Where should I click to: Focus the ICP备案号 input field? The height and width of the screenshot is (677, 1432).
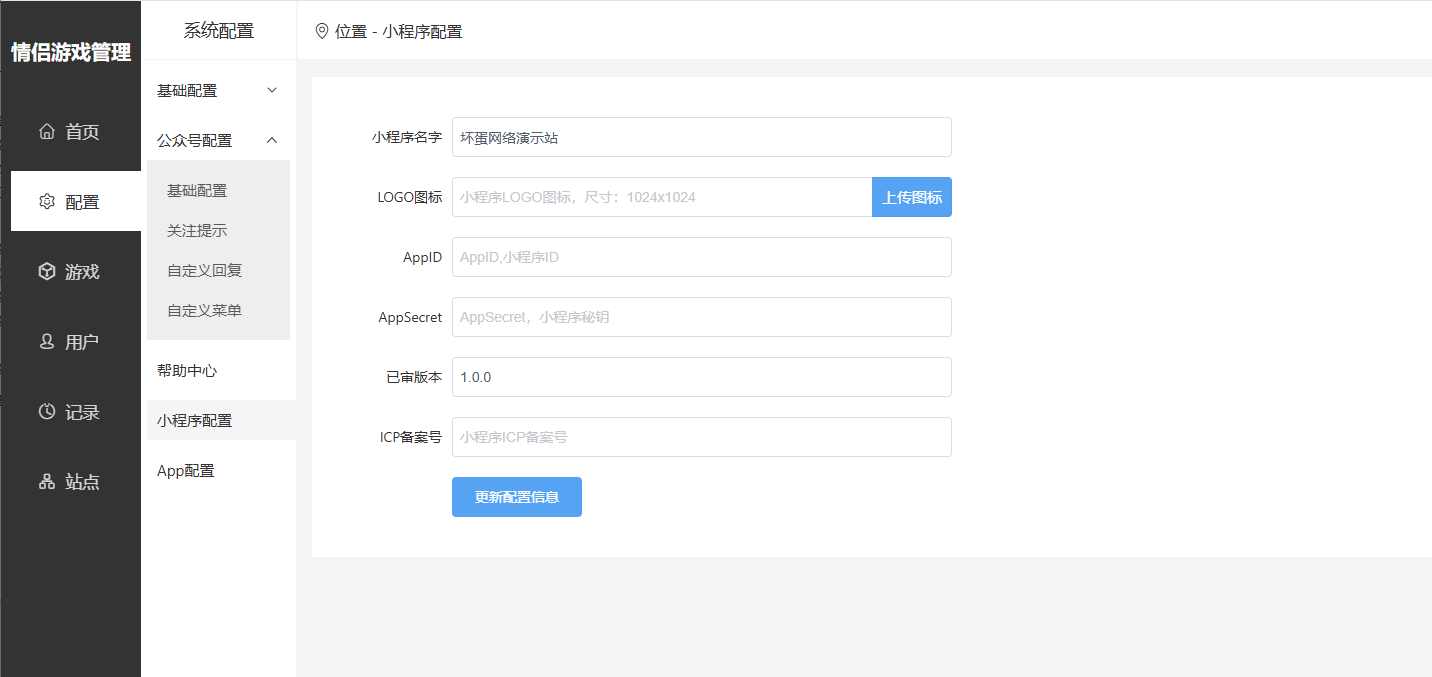point(702,437)
